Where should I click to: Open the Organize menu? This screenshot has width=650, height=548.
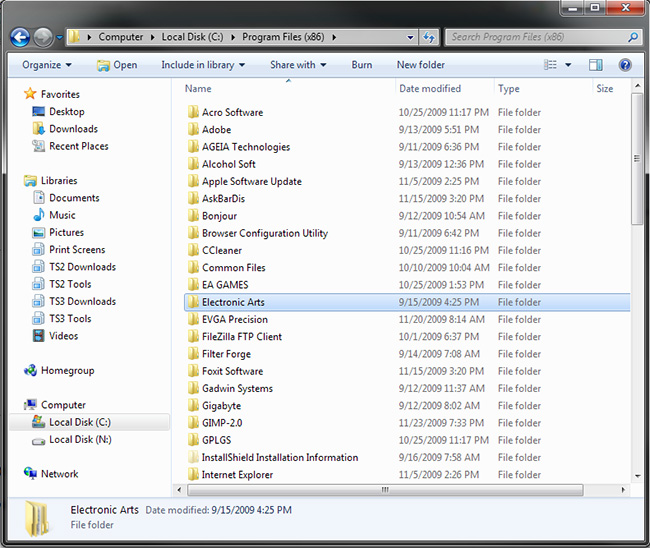pos(46,65)
